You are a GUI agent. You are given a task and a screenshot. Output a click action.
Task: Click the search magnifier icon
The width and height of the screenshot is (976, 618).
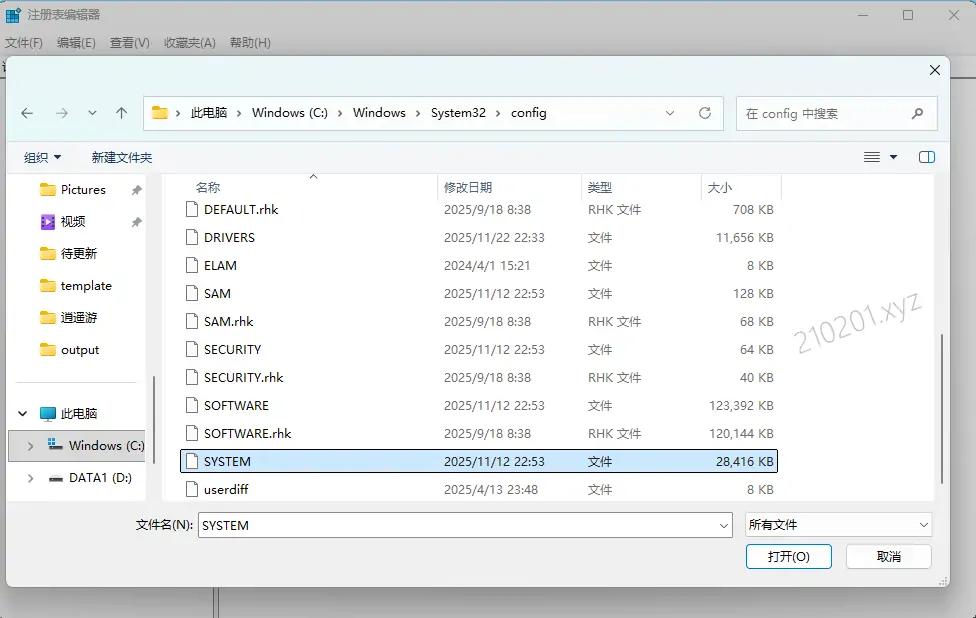(x=917, y=113)
